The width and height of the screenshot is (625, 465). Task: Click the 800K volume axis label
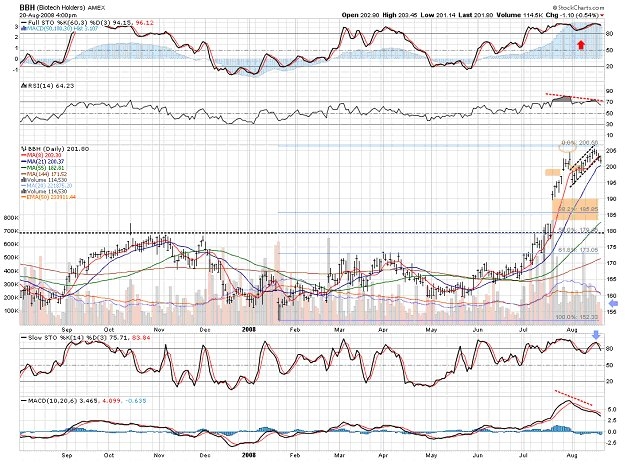(x=11, y=218)
